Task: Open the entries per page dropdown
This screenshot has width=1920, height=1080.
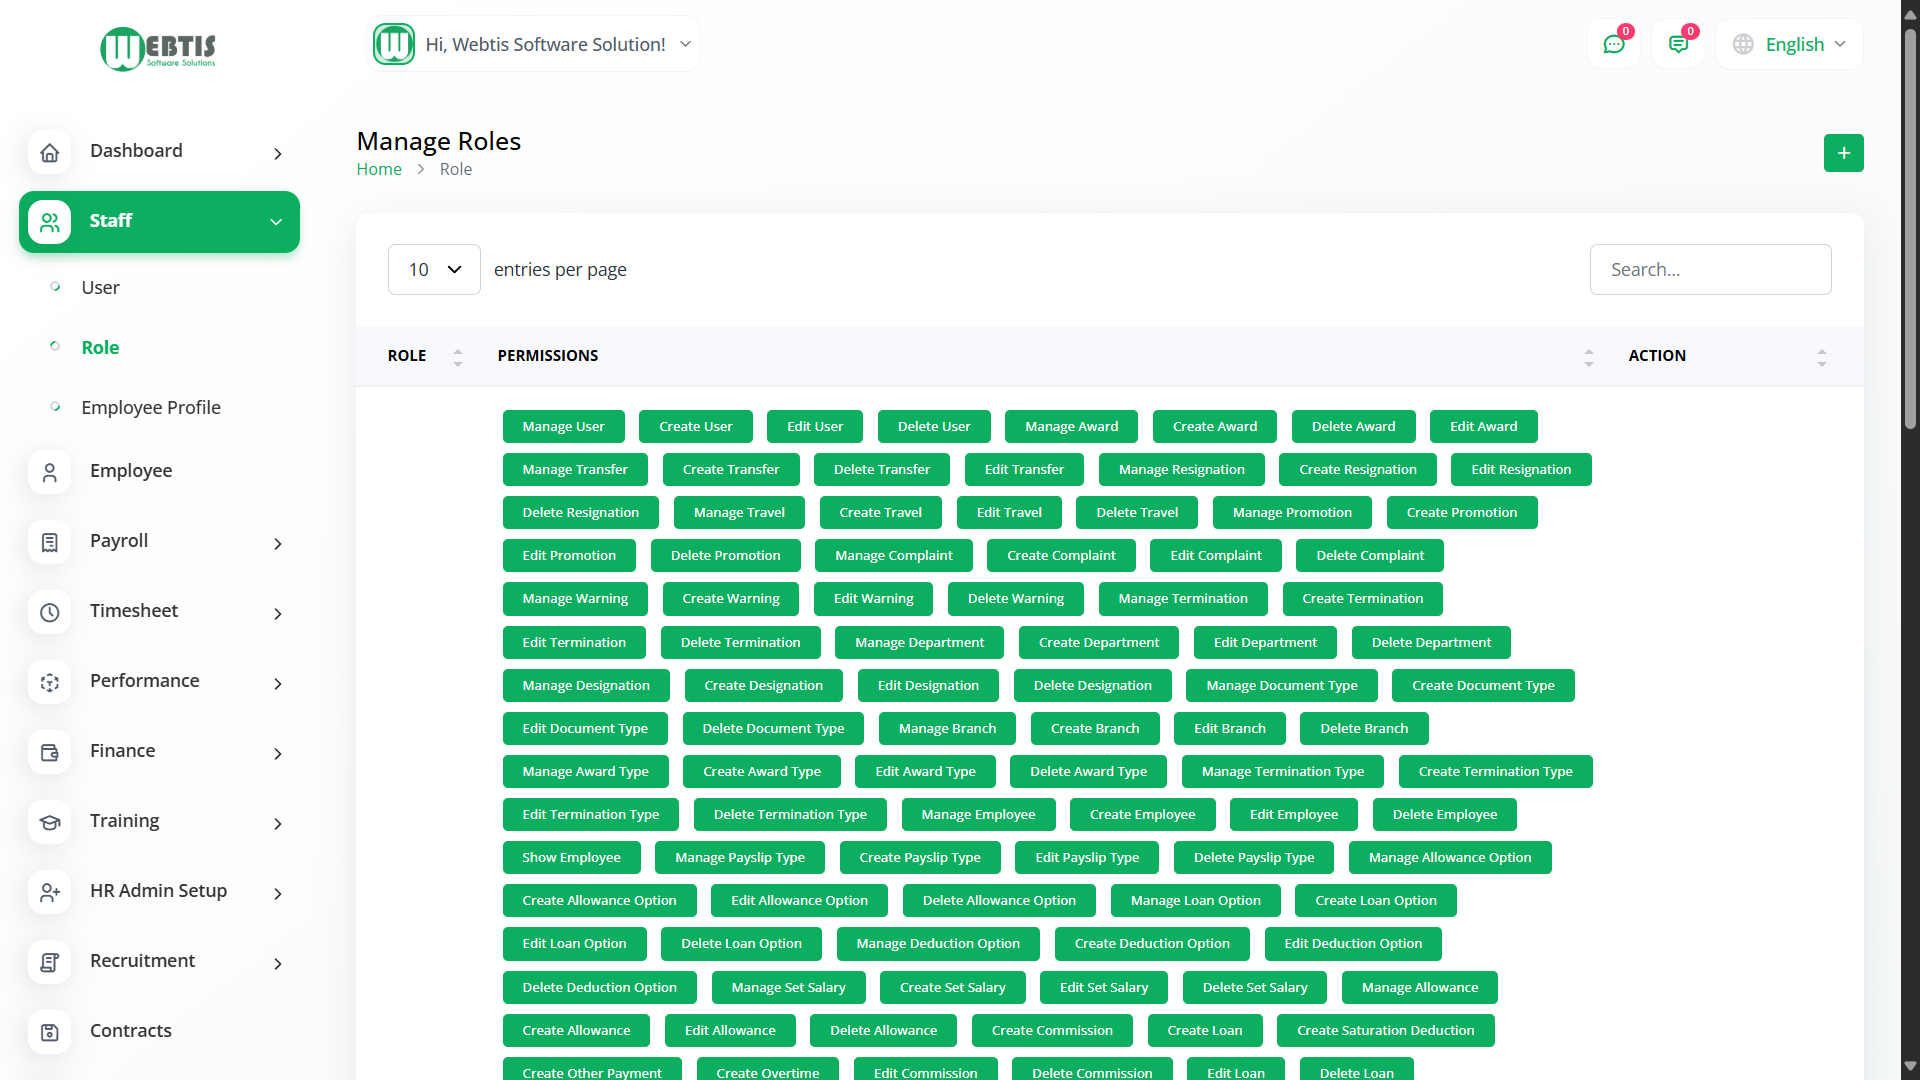Action: 434,270
